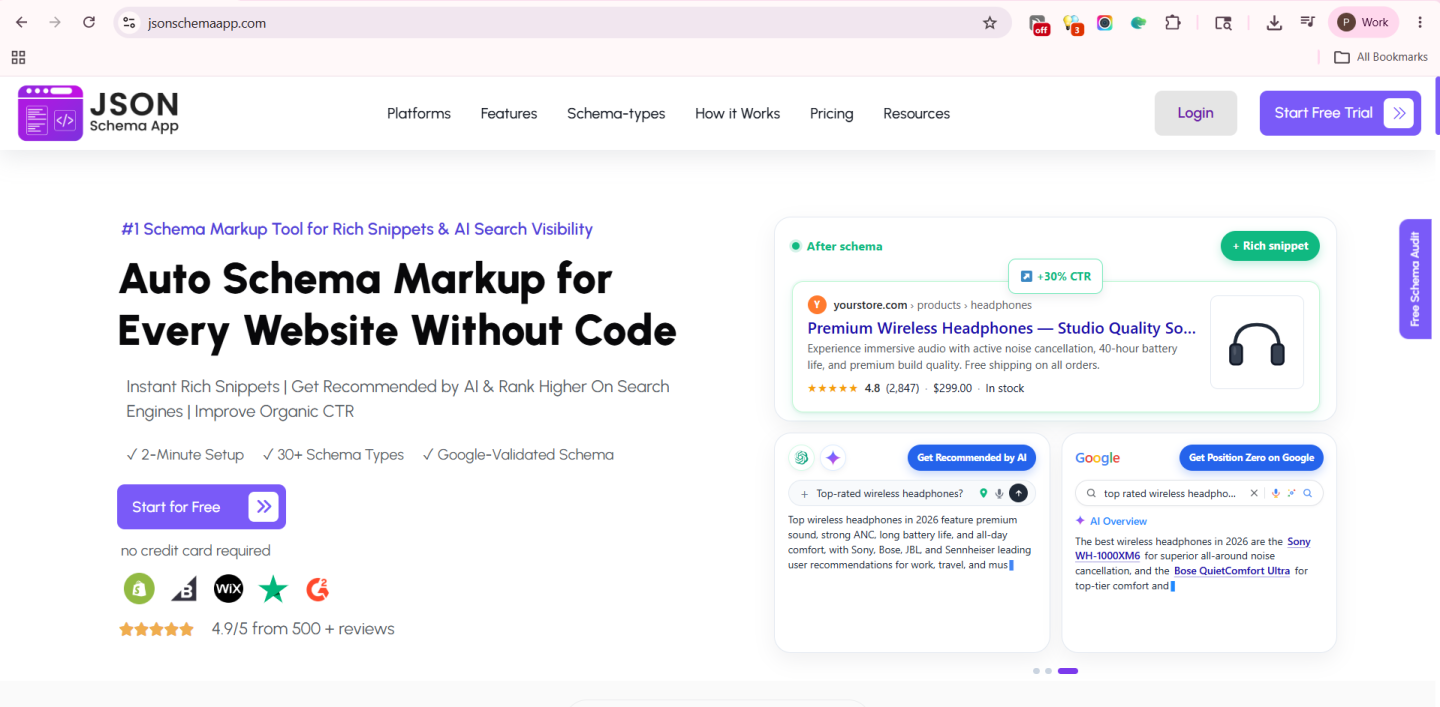1440x707 pixels.
Task: Open the media controls music icon
Action: coord(1307,22)
